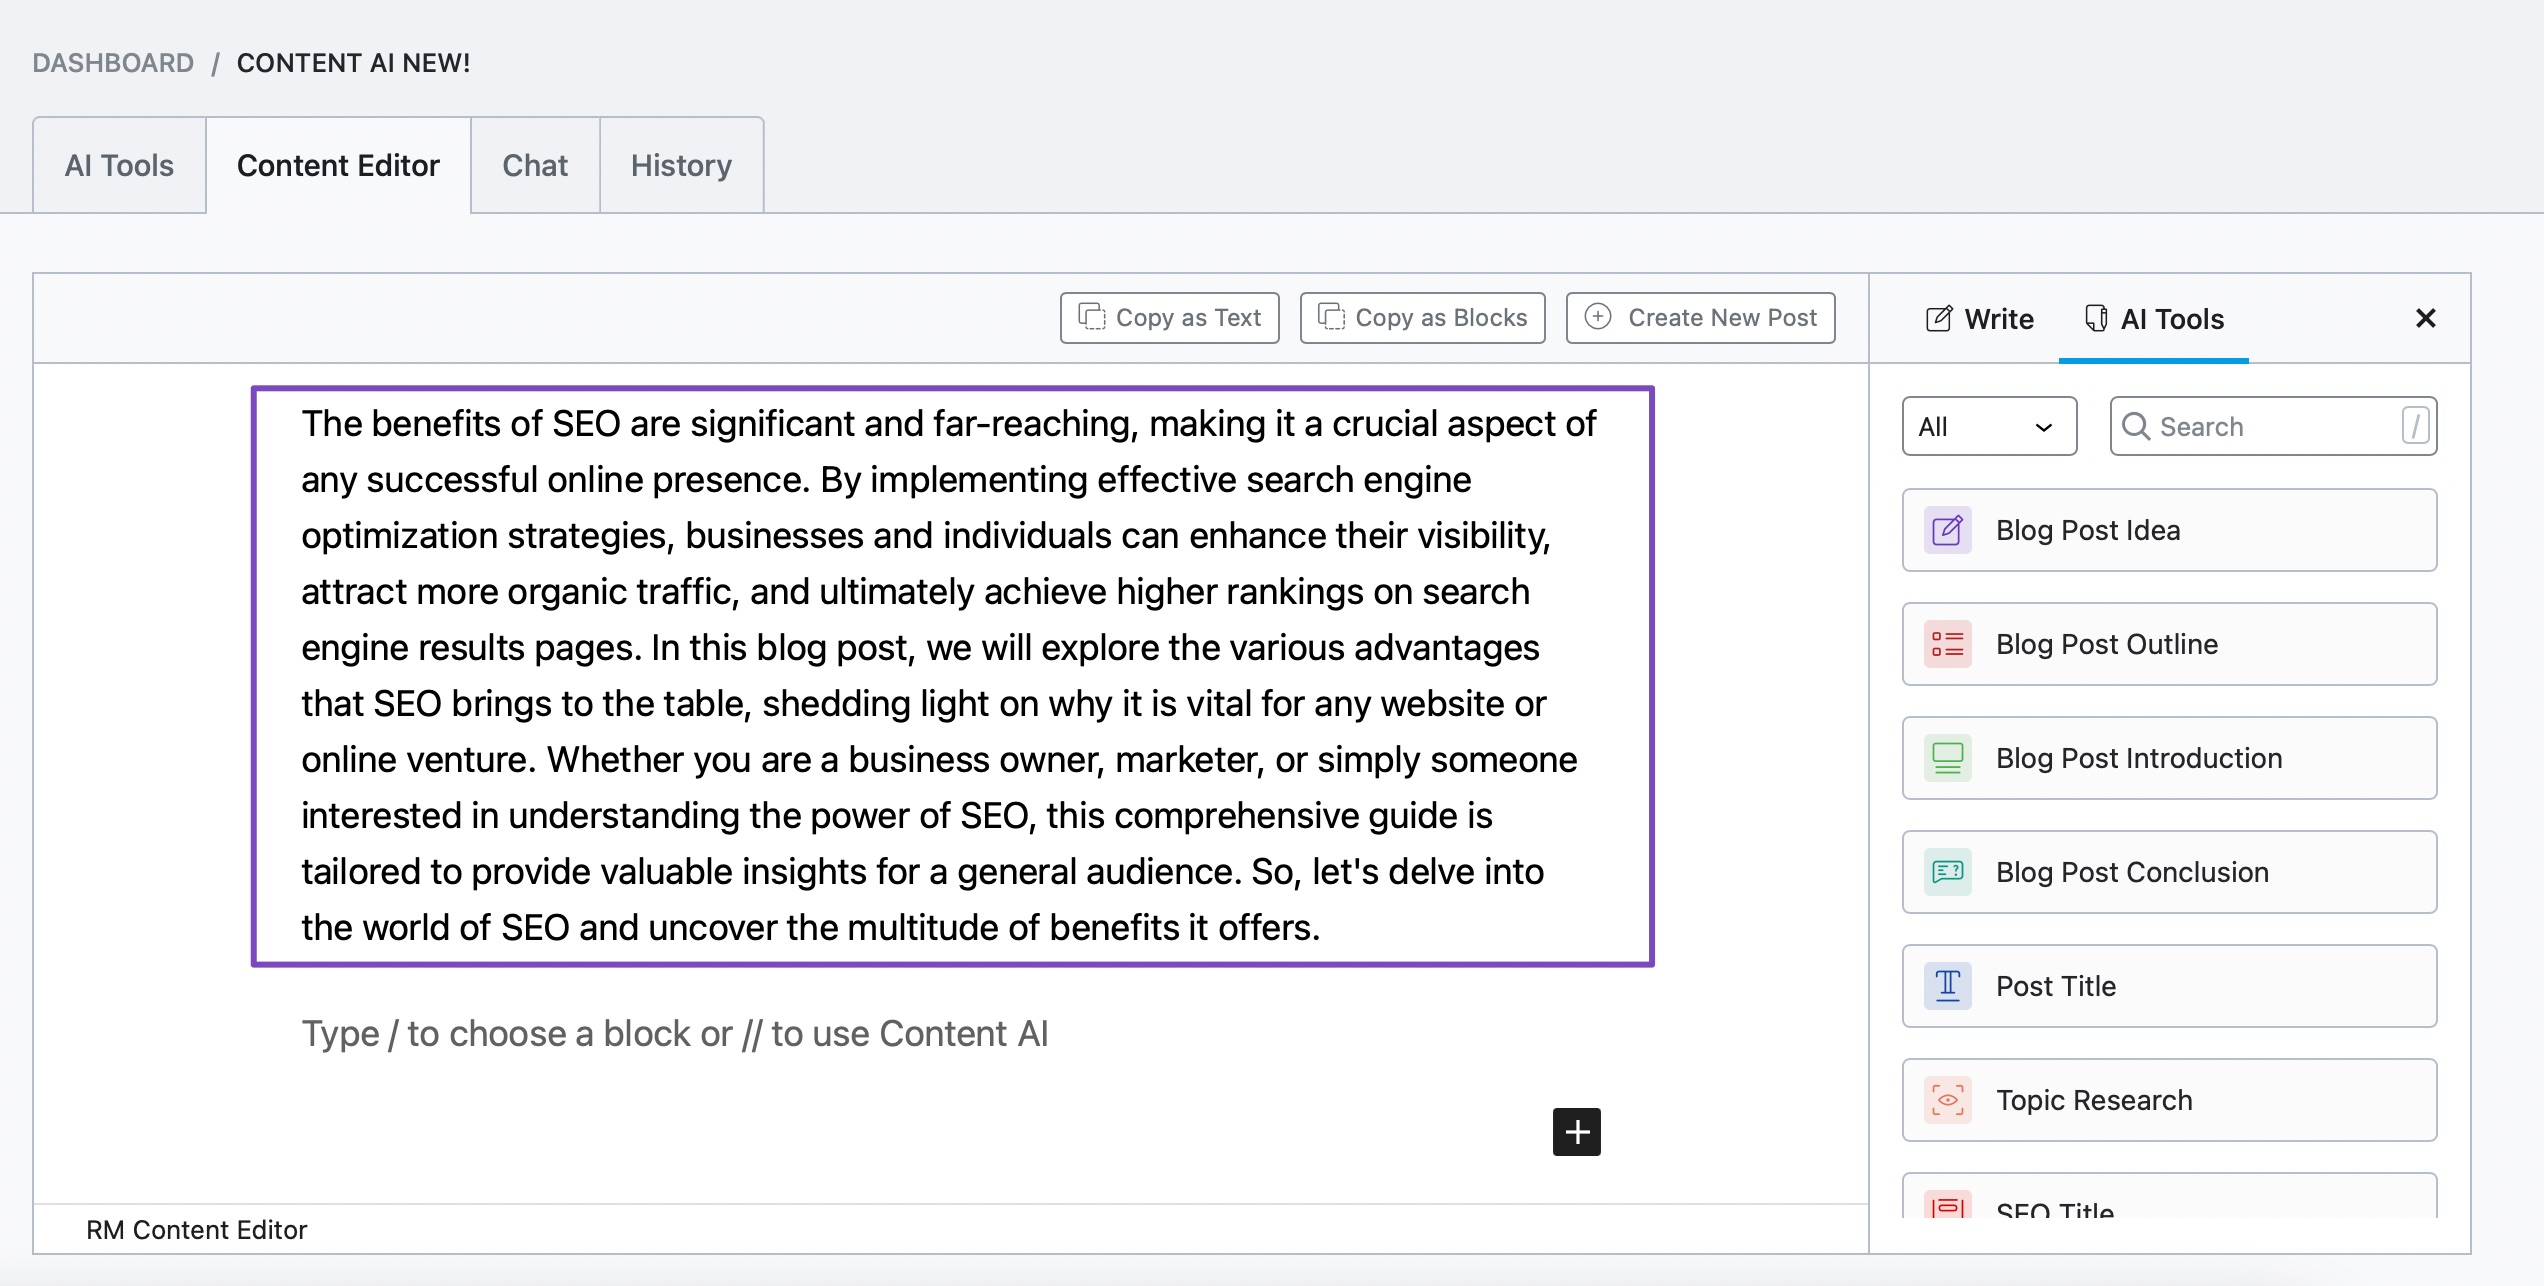Choose the Blog Post Conclusion tool

pos(2170,872)
